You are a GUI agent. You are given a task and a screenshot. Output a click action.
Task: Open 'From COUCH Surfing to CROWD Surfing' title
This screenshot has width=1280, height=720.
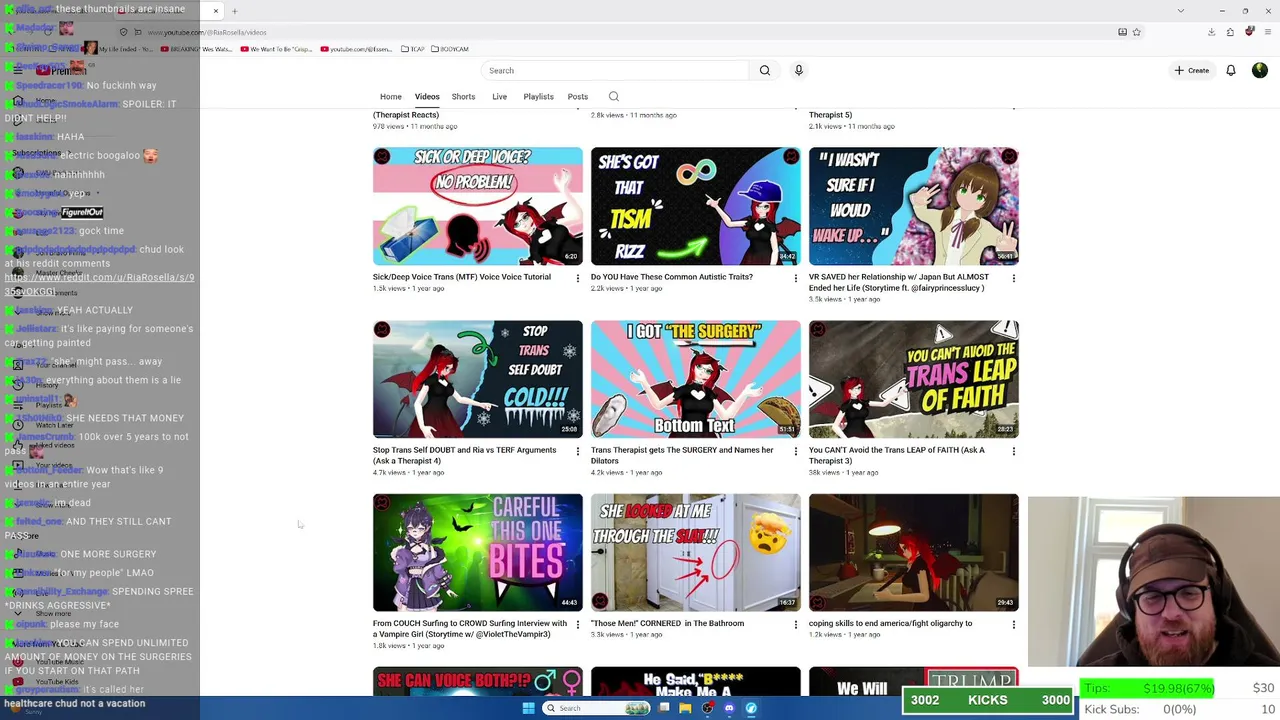[470, 628]
